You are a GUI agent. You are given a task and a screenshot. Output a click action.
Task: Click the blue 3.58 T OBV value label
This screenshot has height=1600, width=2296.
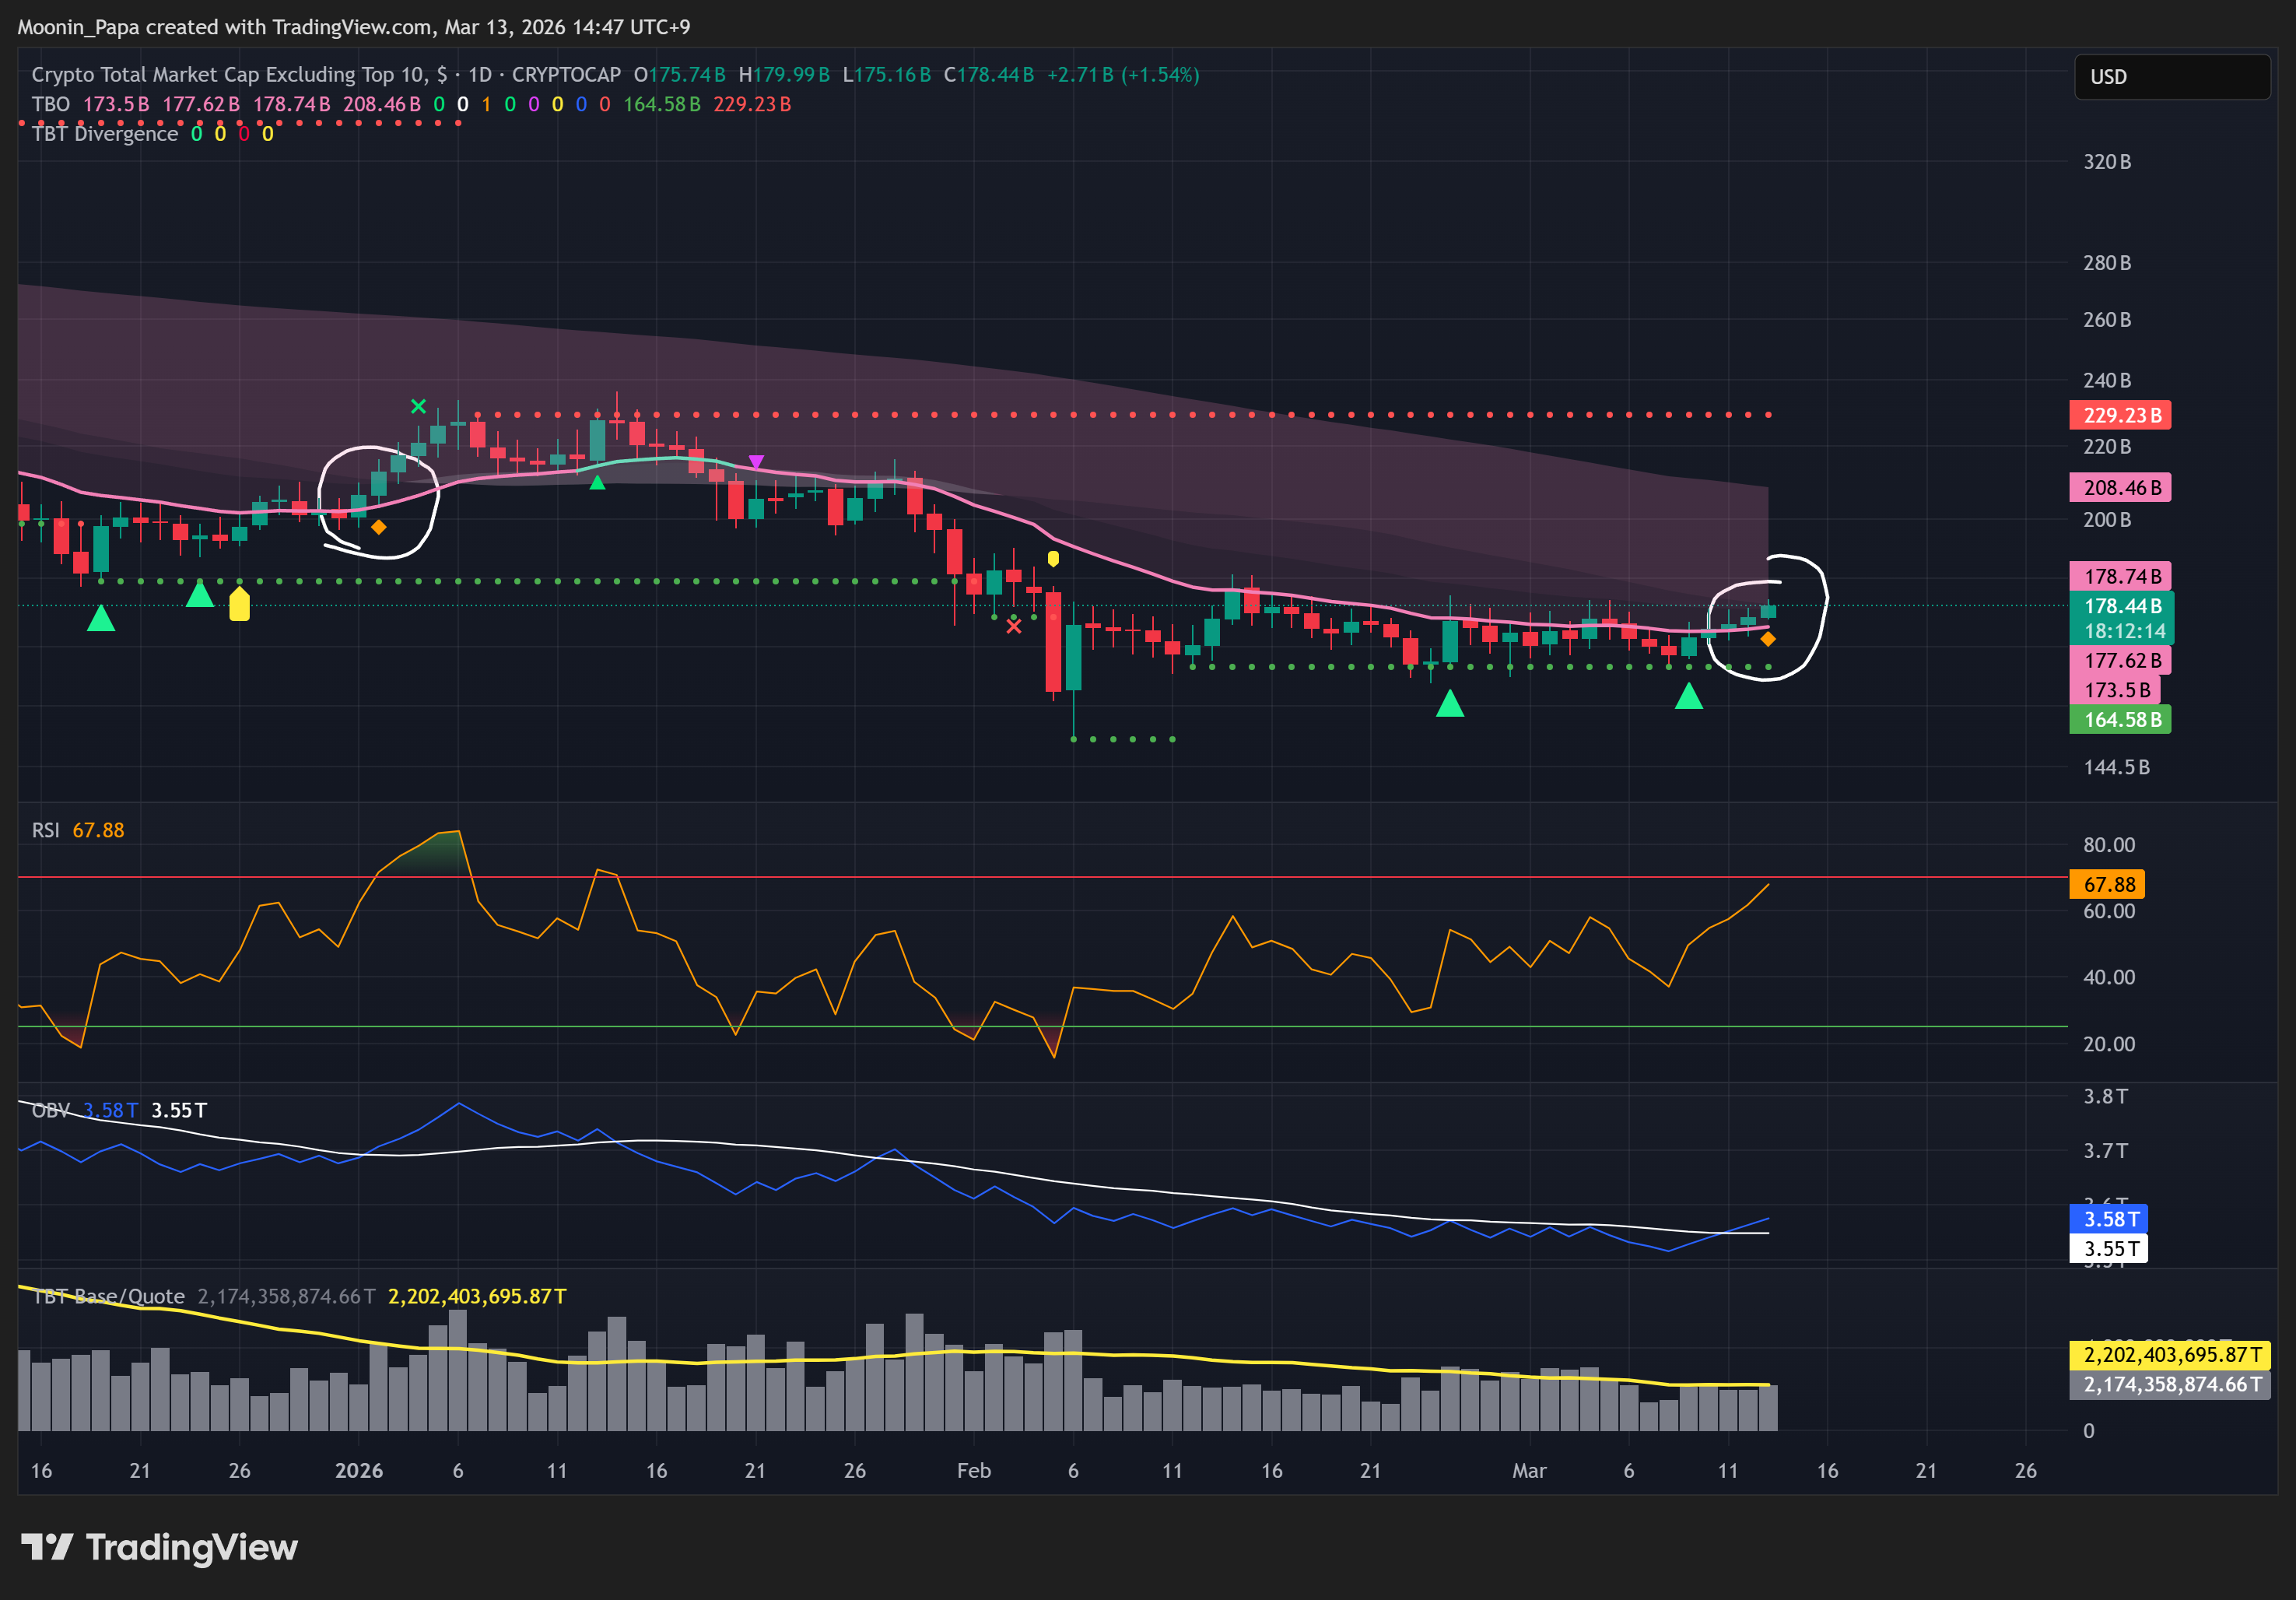pos(2109,1219)
